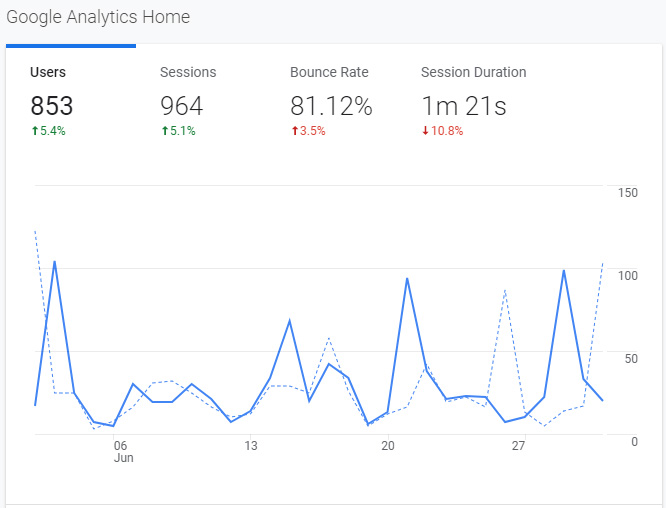
Task: Click the red 10.8% decrease indicator
Action: tap(443, 131)
